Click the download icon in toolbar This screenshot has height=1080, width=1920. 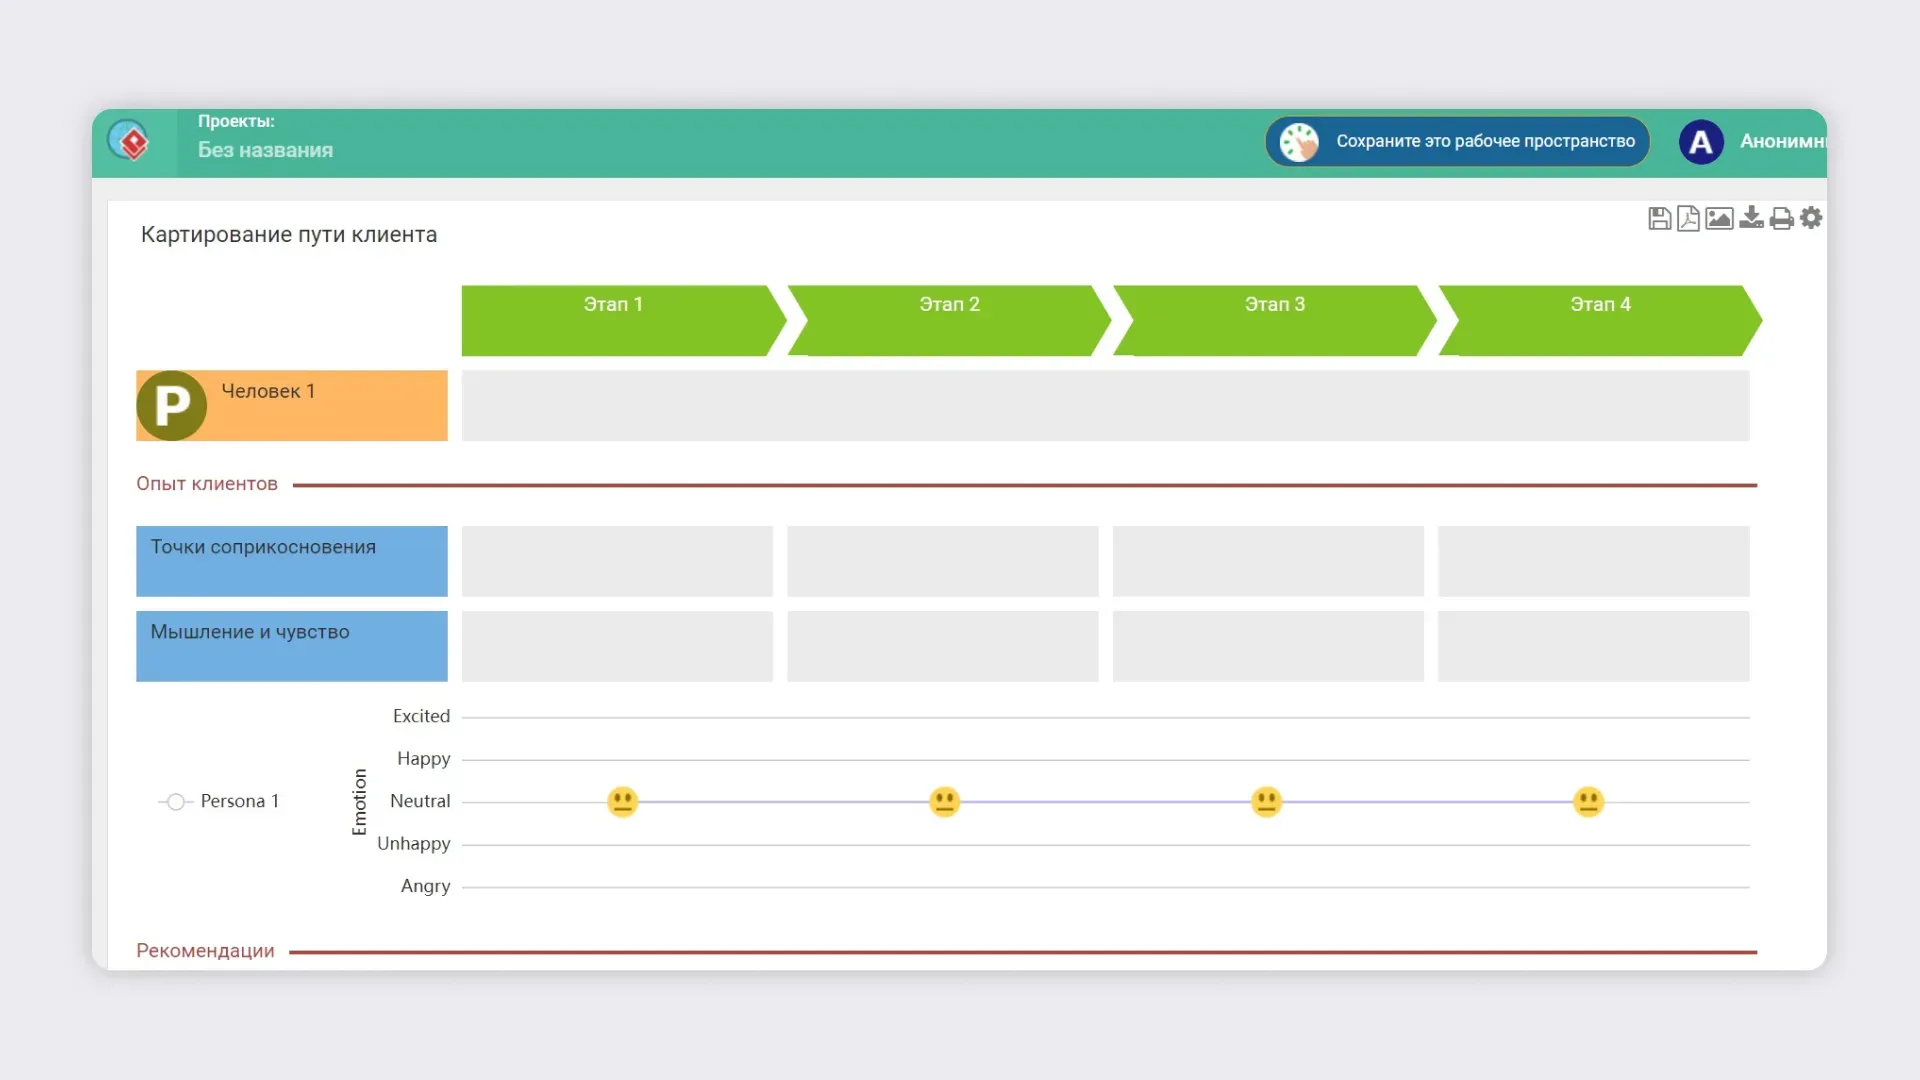[x=1751, y=218]
